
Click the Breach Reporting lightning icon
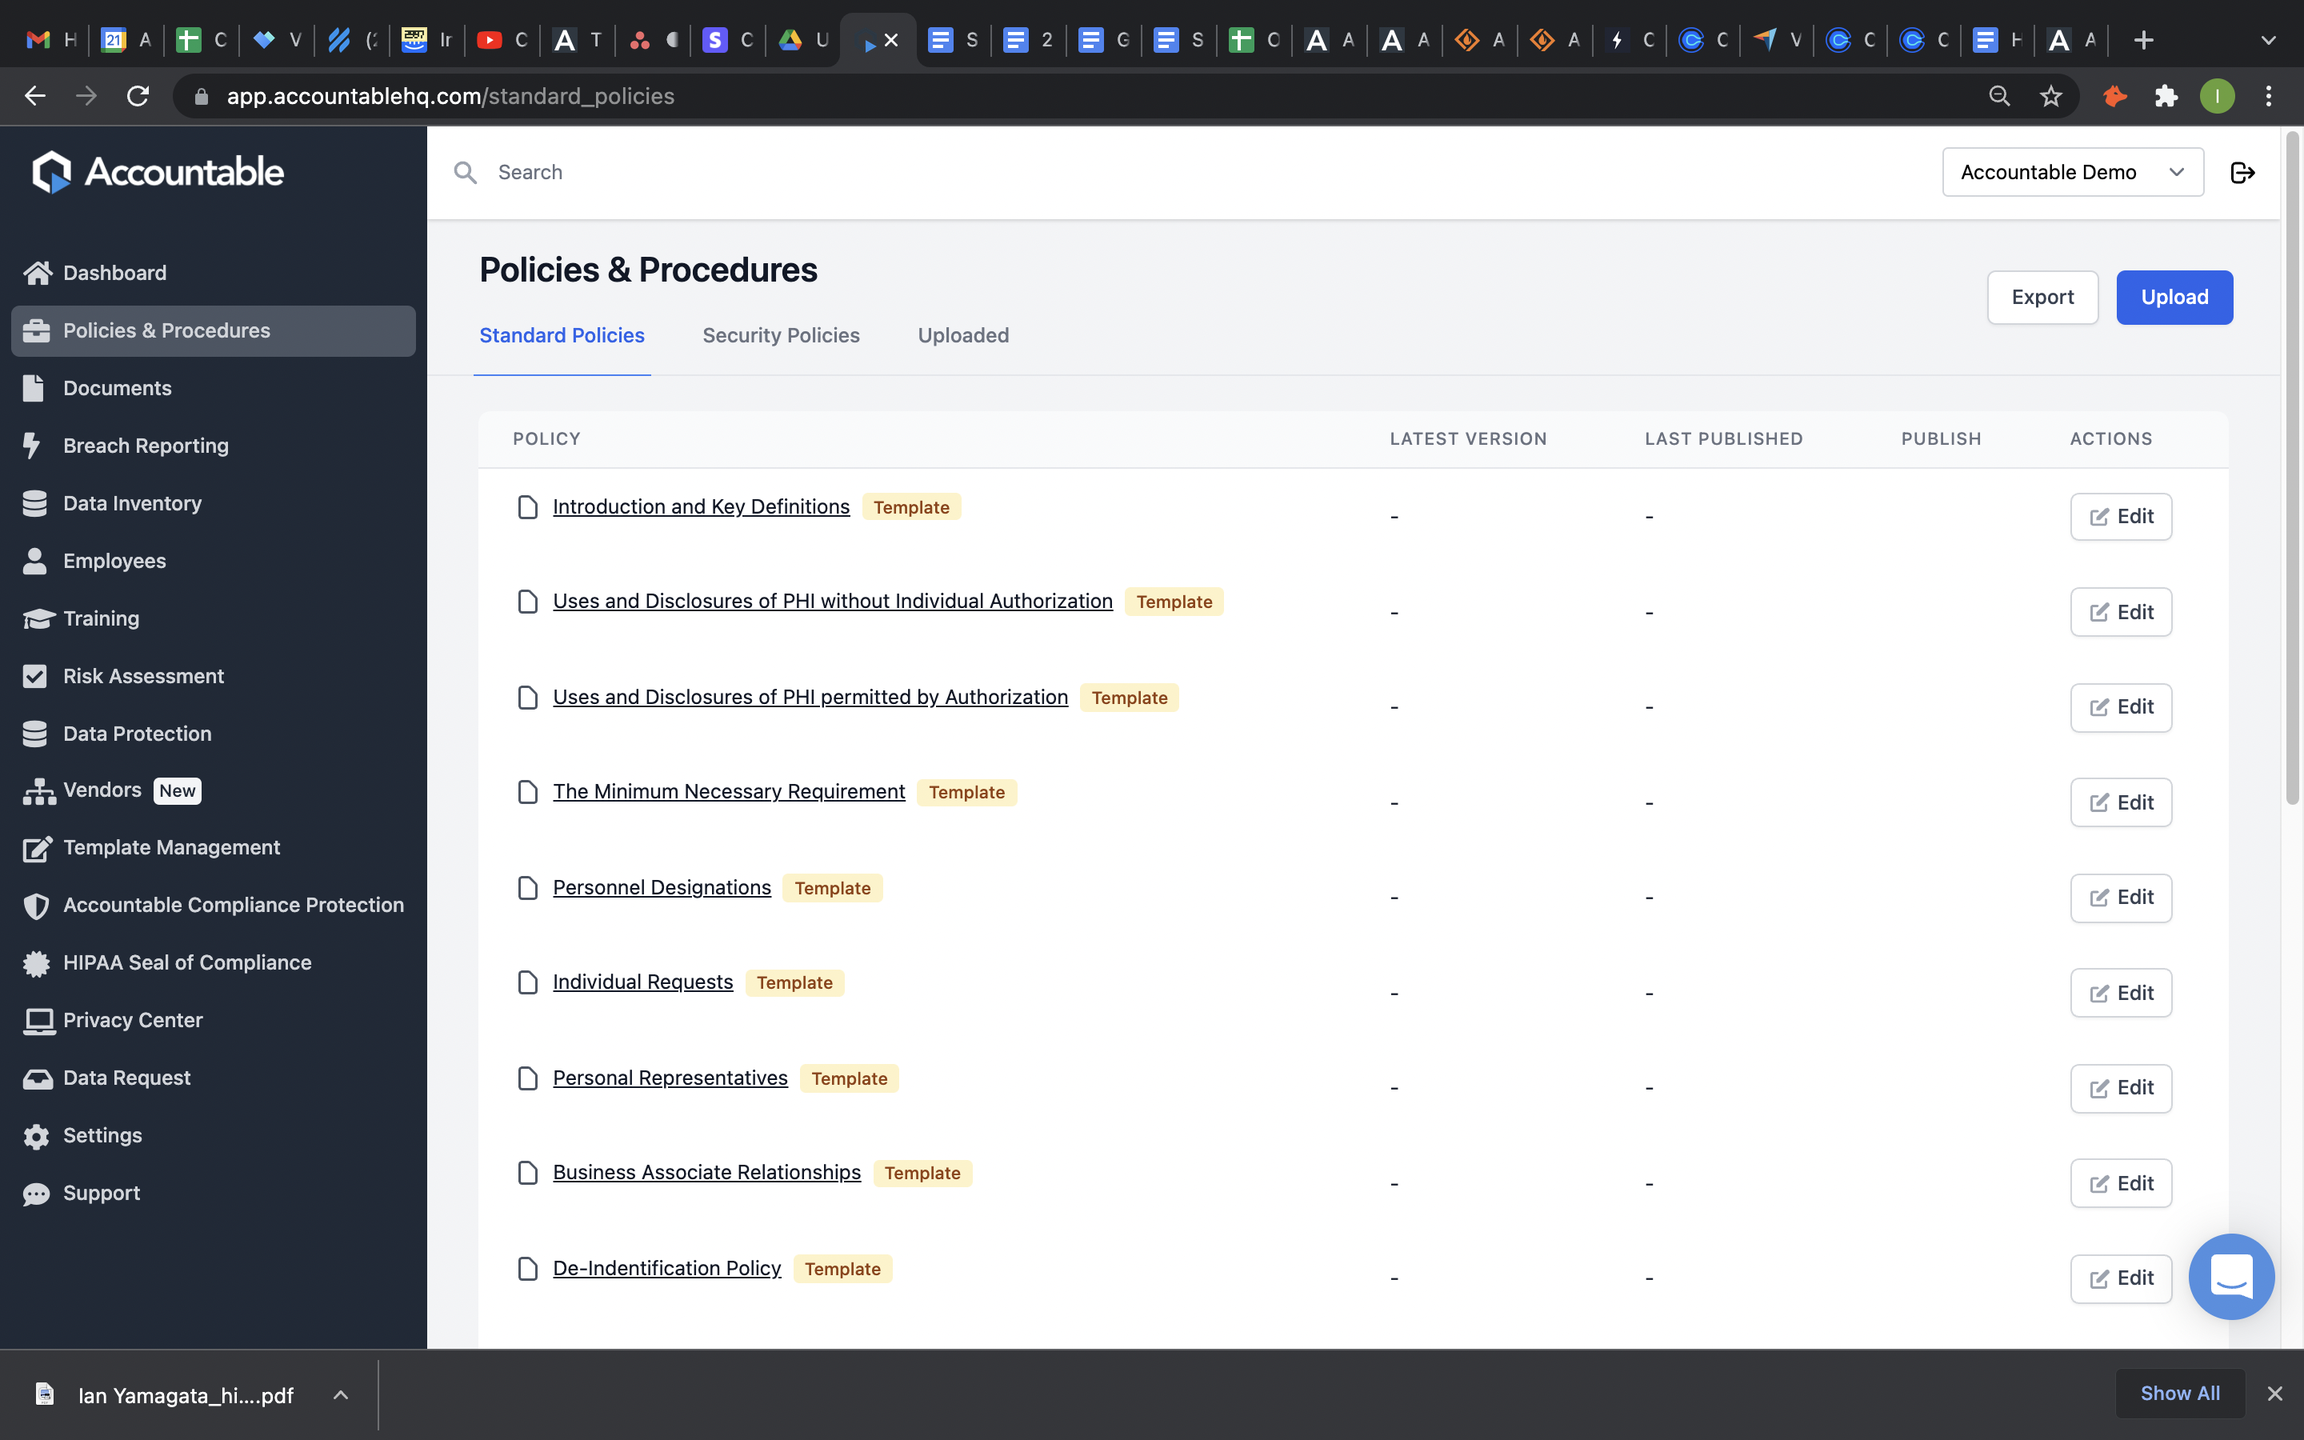32,446
